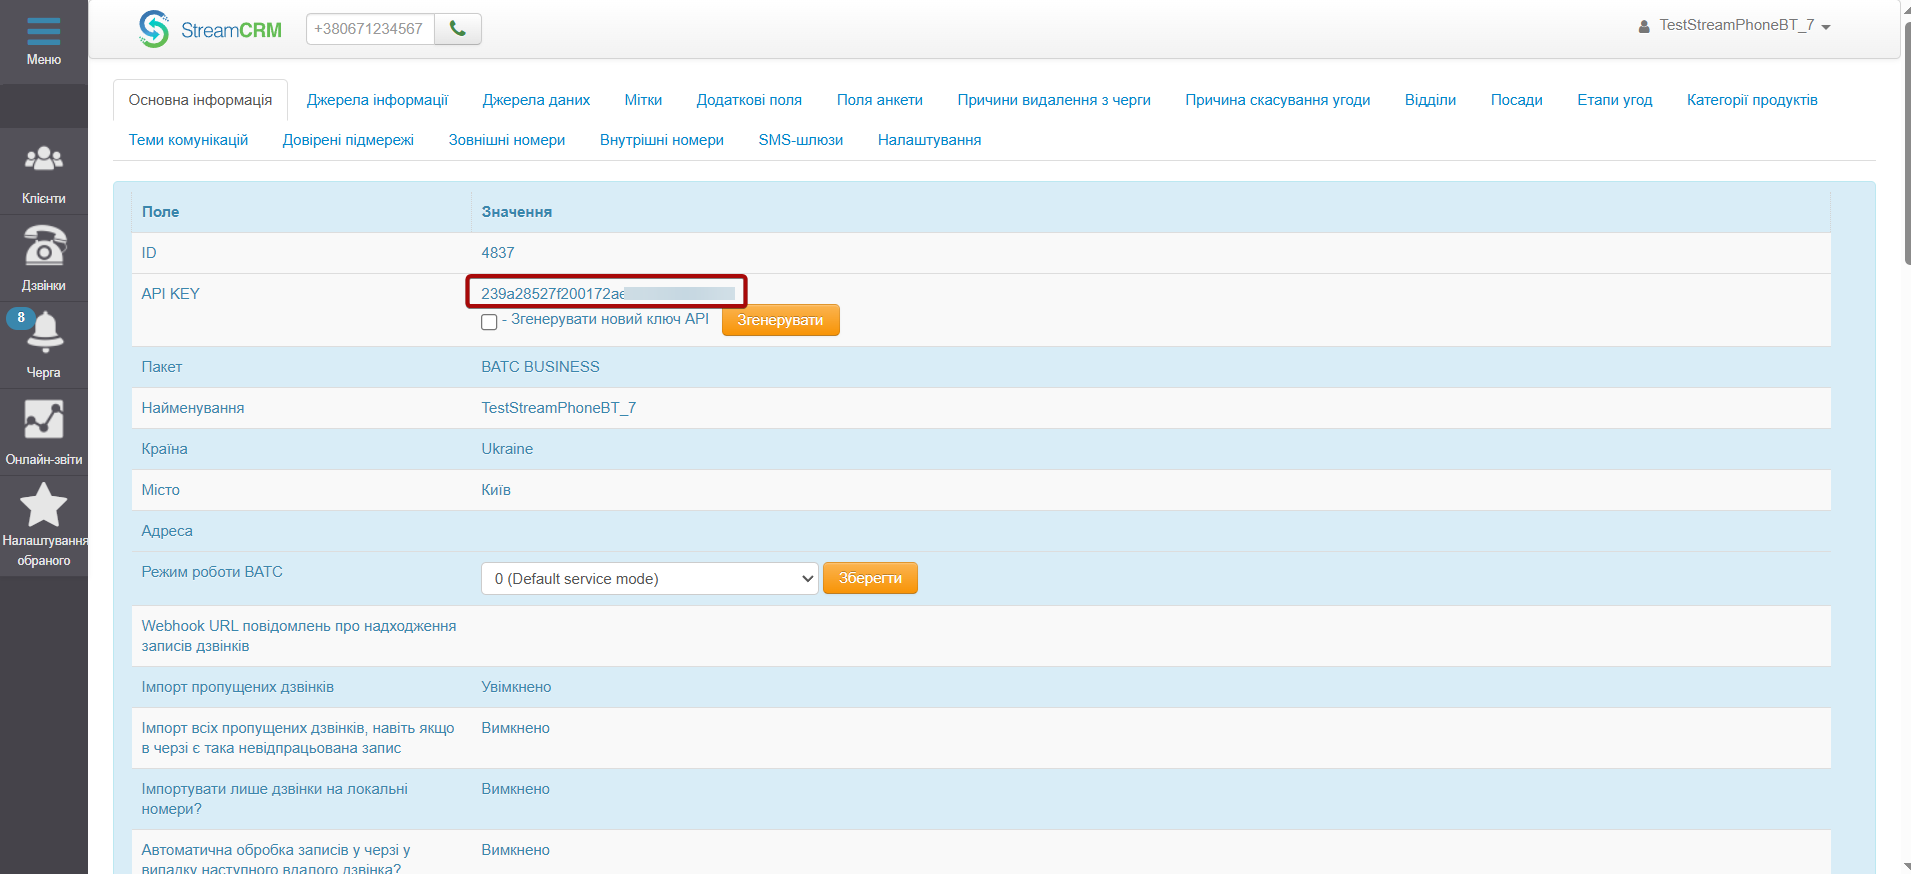The height and width of the screenshot is (874, 1911).
Task: Open the Внутрішні номери tab
Action: pyautogui.click(x=662, y=140)
